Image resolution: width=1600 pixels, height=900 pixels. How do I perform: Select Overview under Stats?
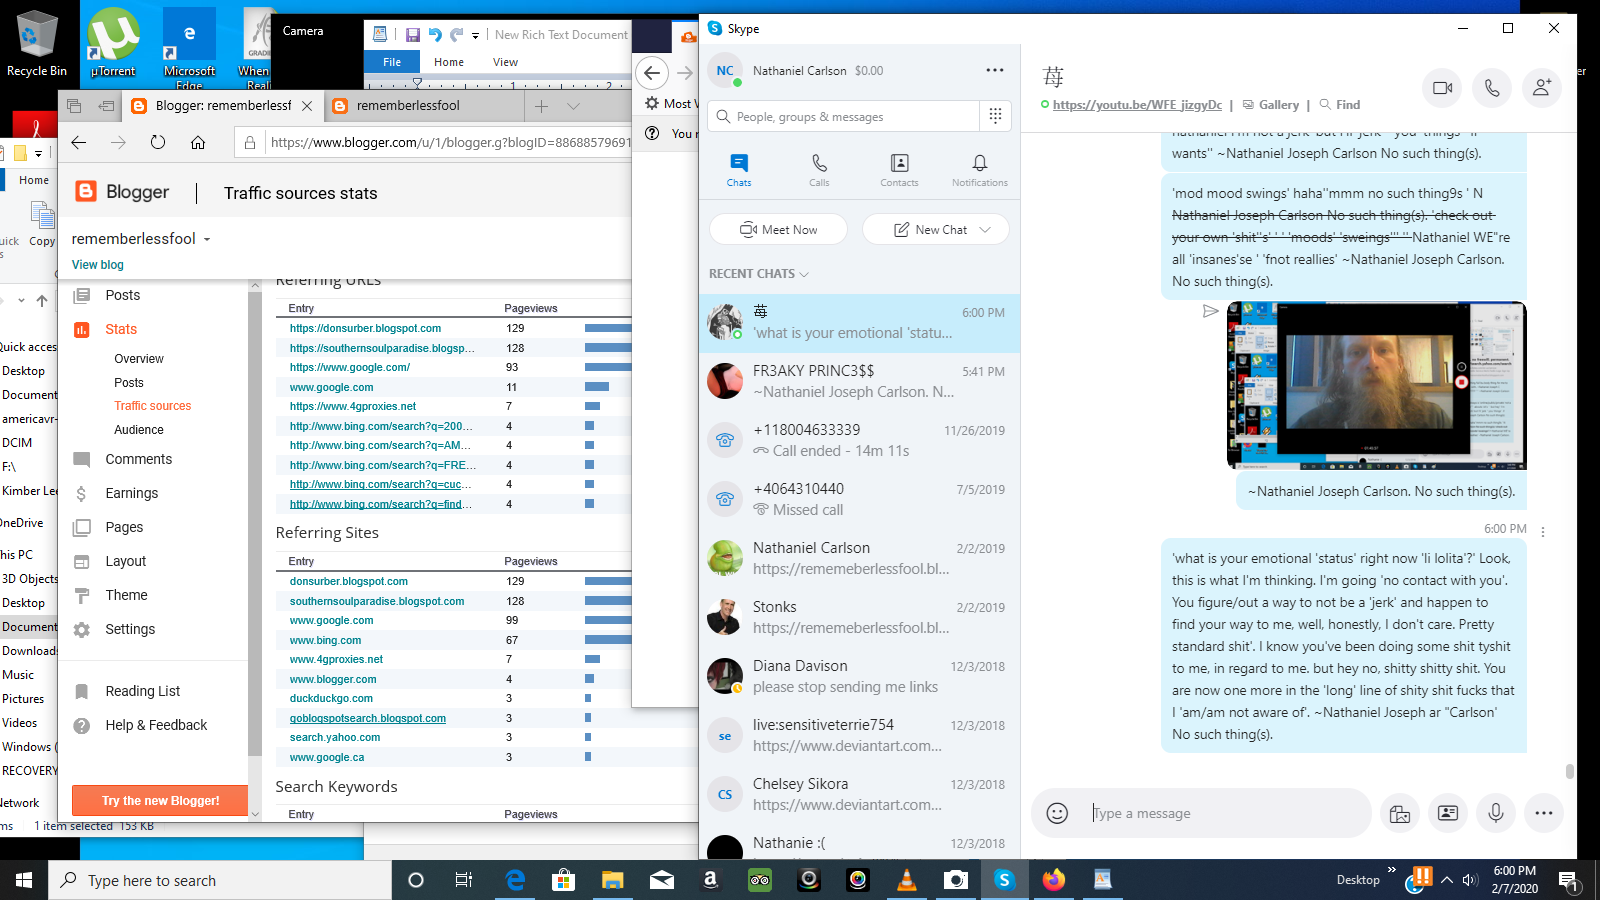pos(139,359)
